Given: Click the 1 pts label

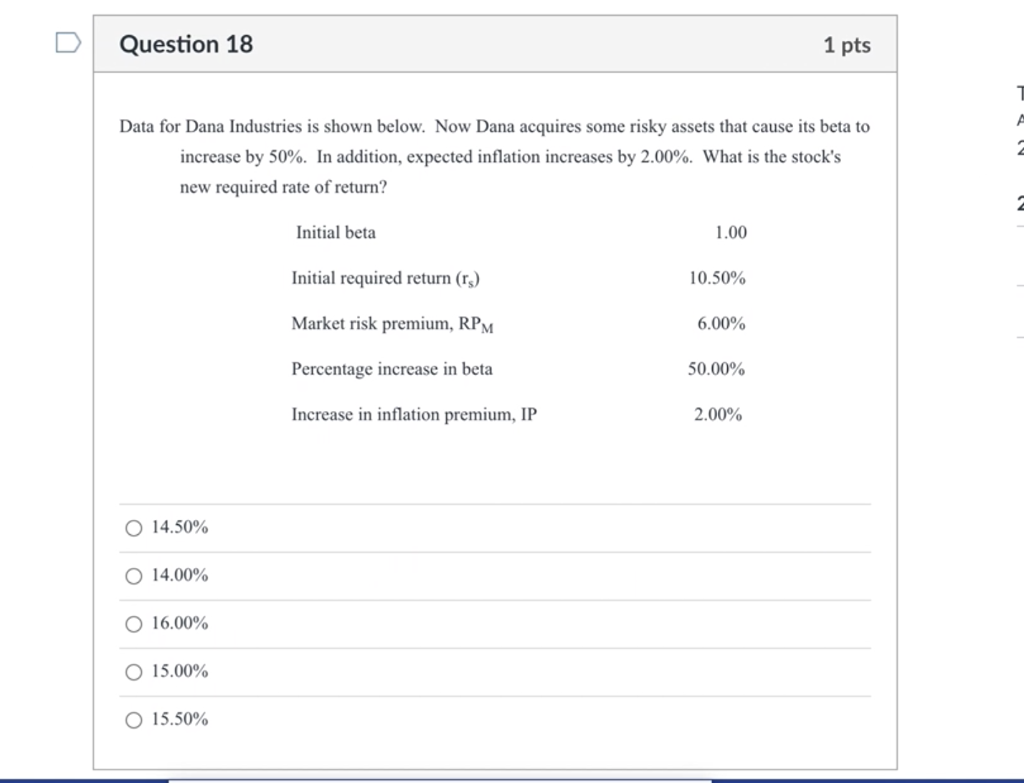Looking at the screenshot, I should 847,44.
